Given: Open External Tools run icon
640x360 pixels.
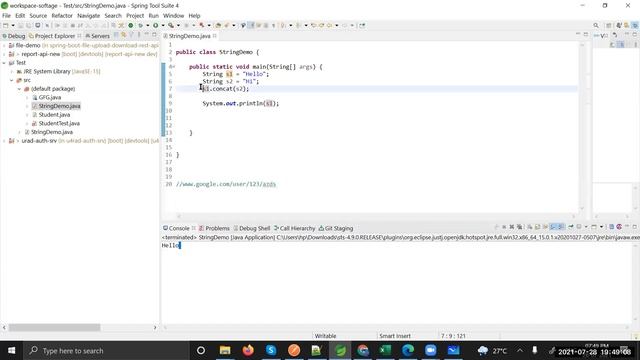Looking at the screenshot, I should click(x=171, y=25).
